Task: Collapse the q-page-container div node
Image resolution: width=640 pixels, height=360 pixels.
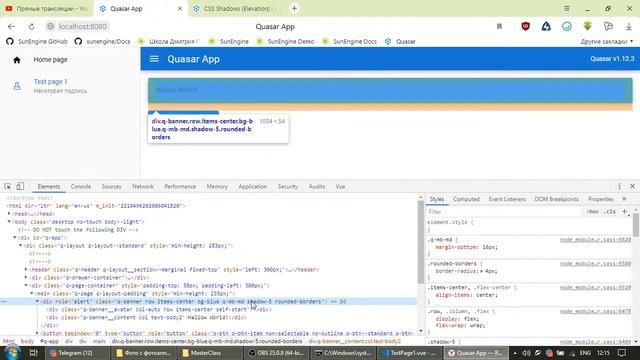Action: (26, 285)
